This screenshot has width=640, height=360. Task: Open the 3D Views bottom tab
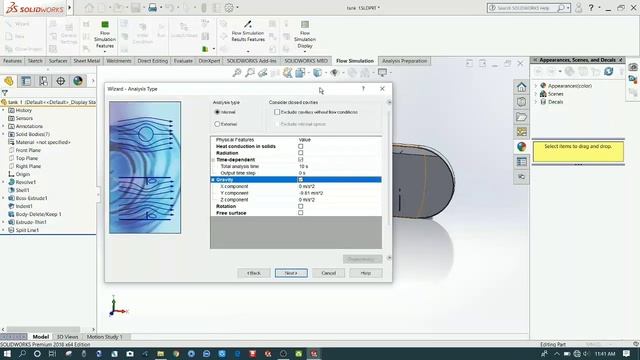point(67,337)
